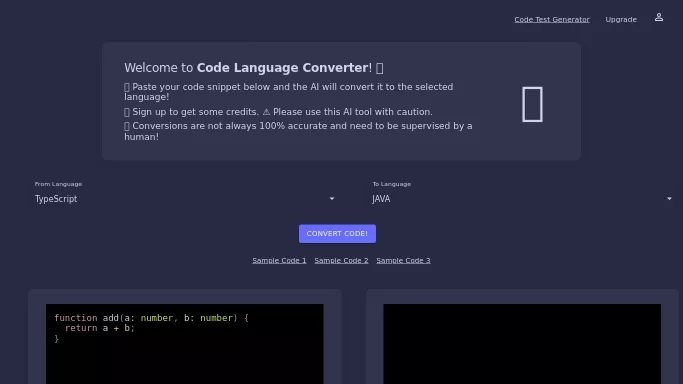Click the 'From Language' label
The image size is (683, 384).
pos(58,184)
